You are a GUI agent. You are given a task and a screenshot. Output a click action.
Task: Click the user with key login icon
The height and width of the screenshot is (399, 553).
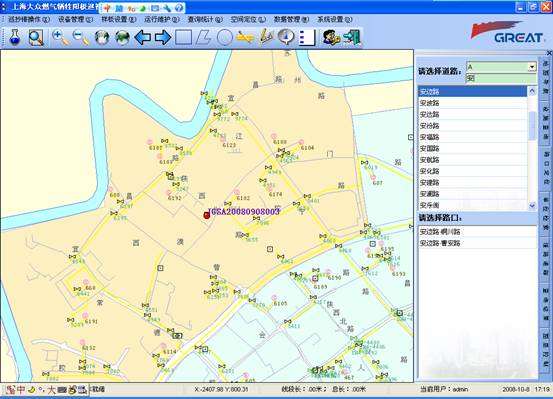pyautogui.click(x=332, y=37)
